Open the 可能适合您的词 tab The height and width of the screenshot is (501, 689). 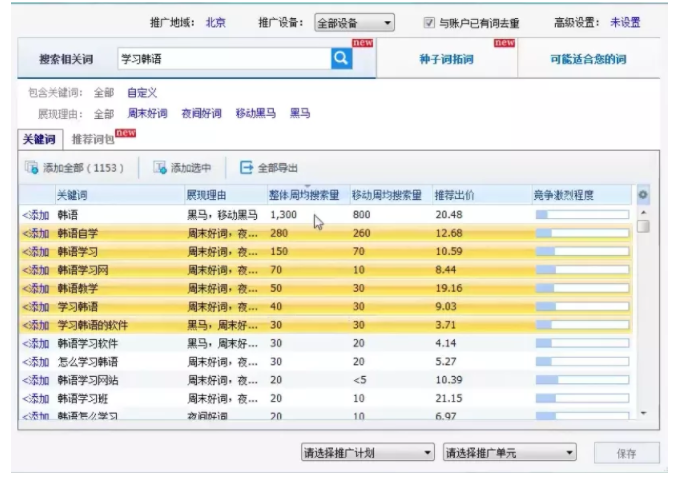pyautogui.click(x=588, y=59)
